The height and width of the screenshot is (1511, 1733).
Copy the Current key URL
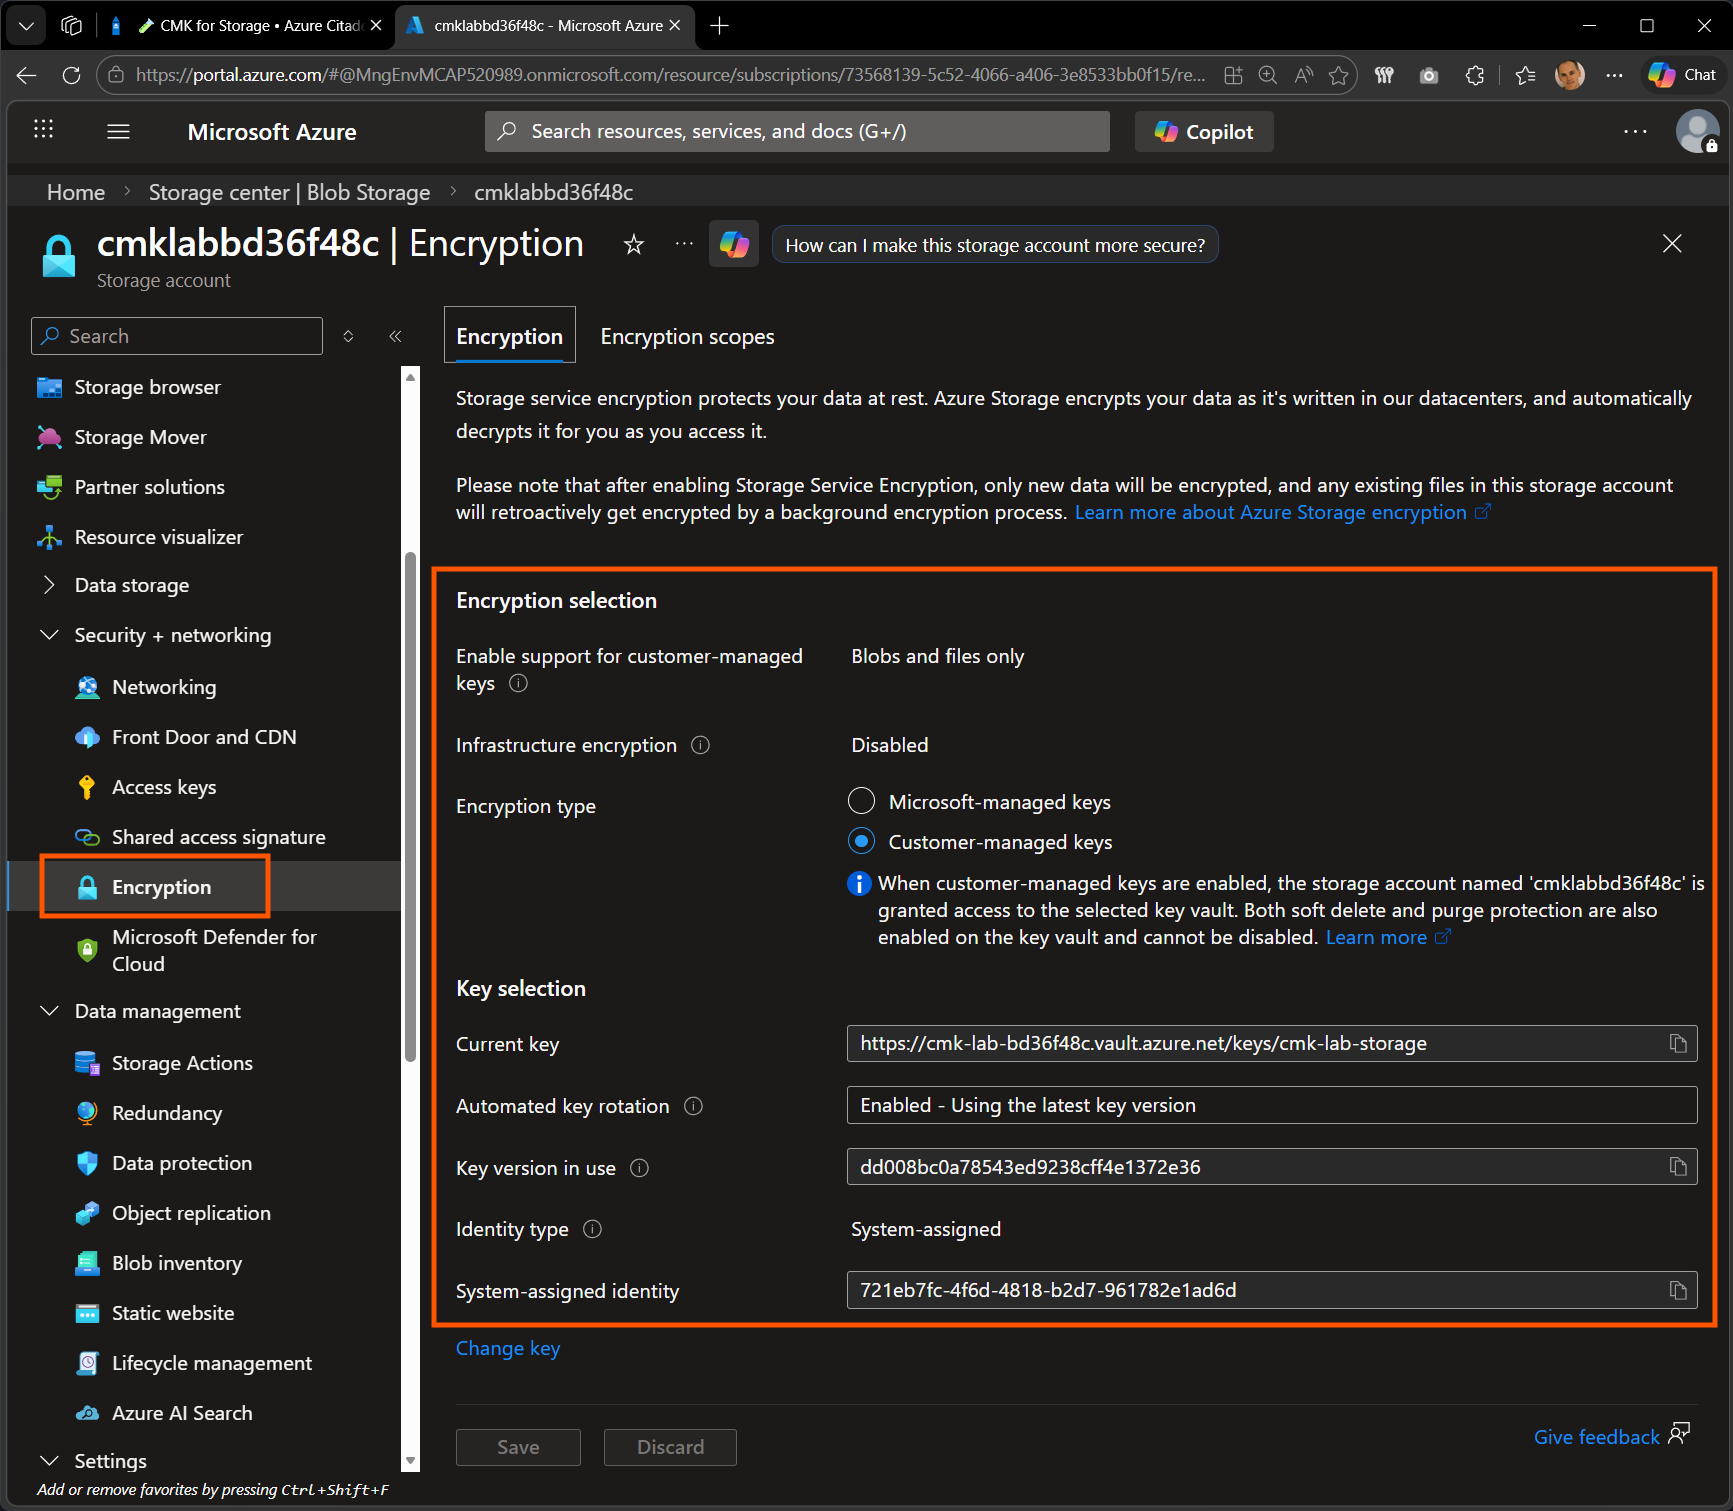coord(1678,1044)
